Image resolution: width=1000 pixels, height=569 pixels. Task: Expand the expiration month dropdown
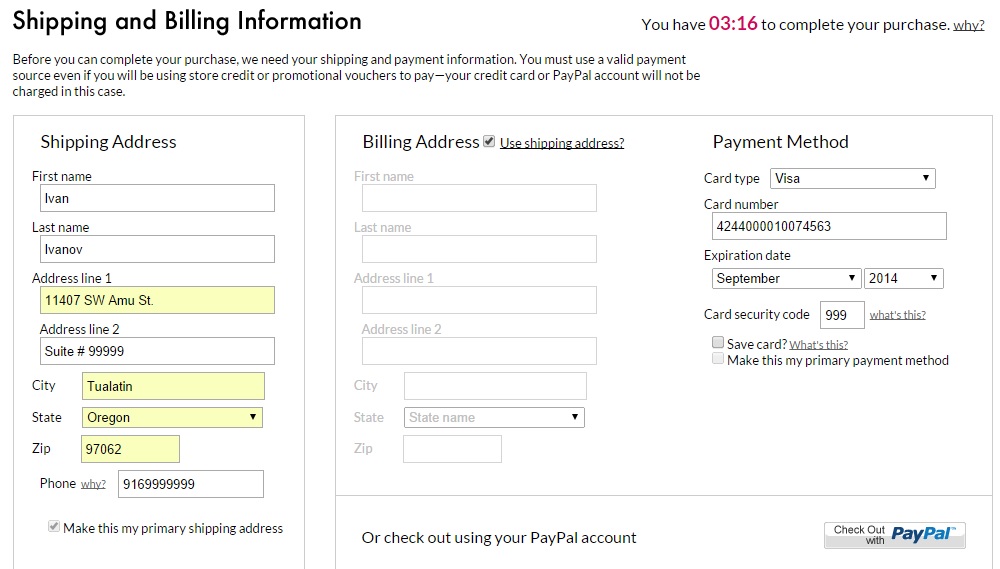click(786, 278)
